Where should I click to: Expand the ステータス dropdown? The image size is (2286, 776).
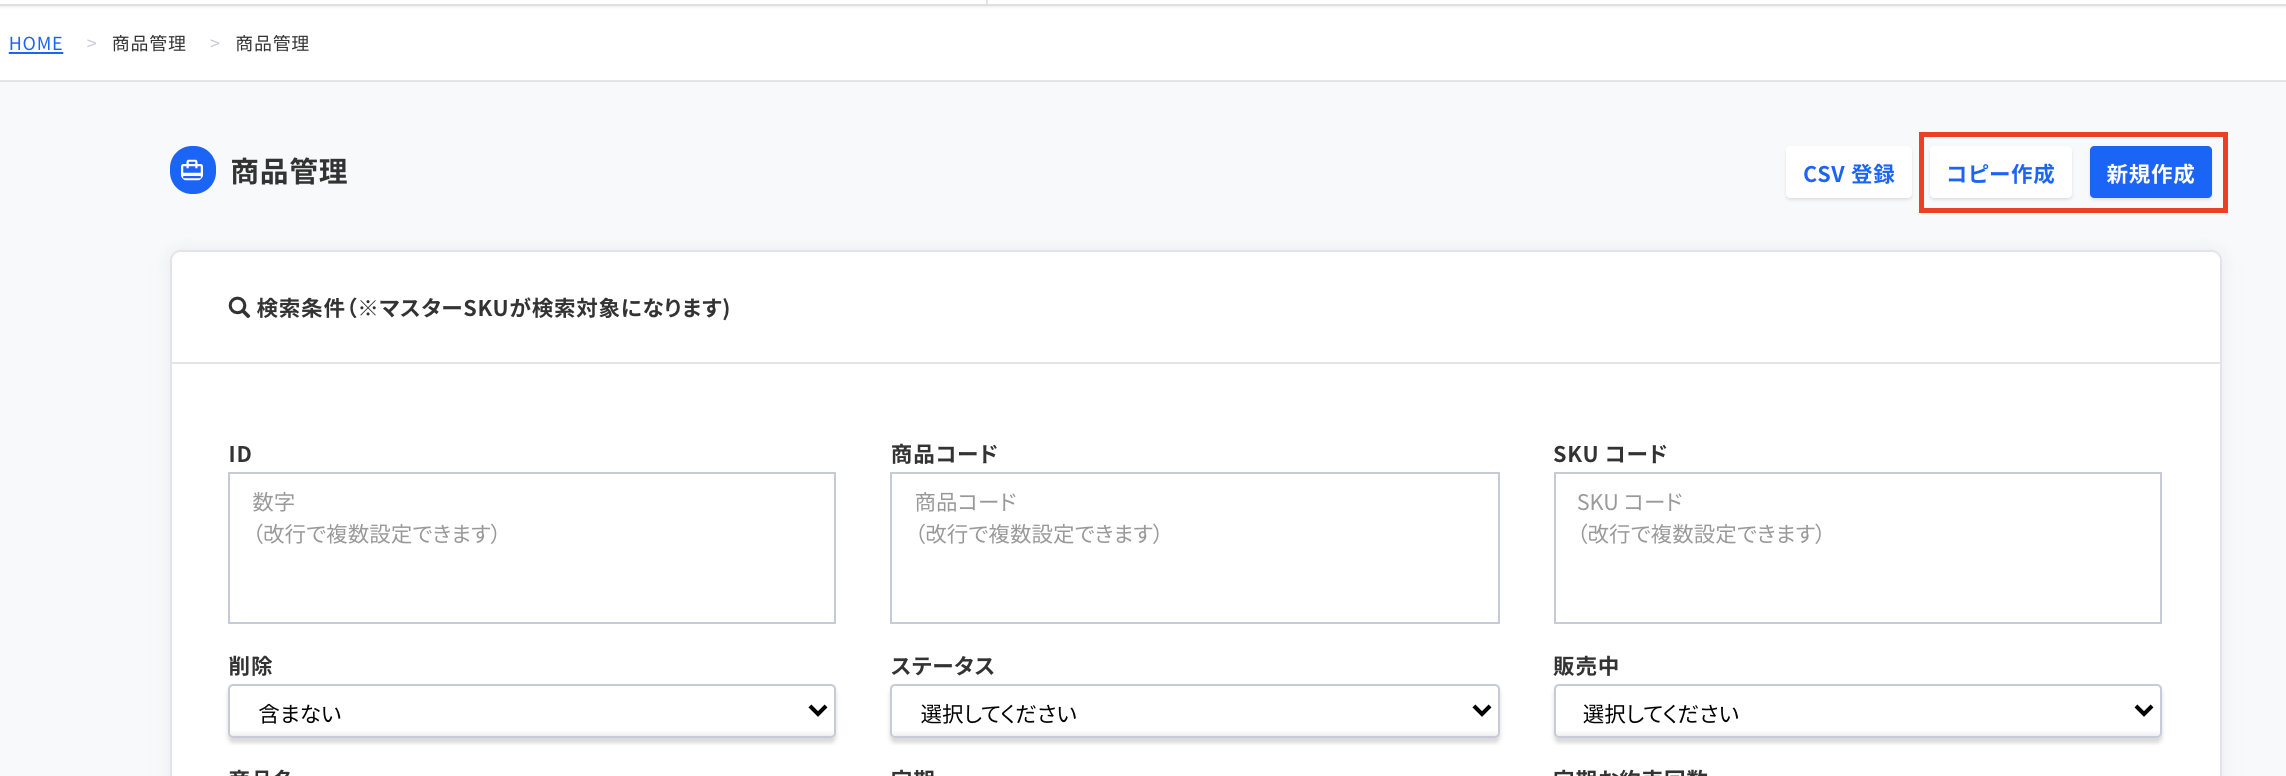(1194, 712)
